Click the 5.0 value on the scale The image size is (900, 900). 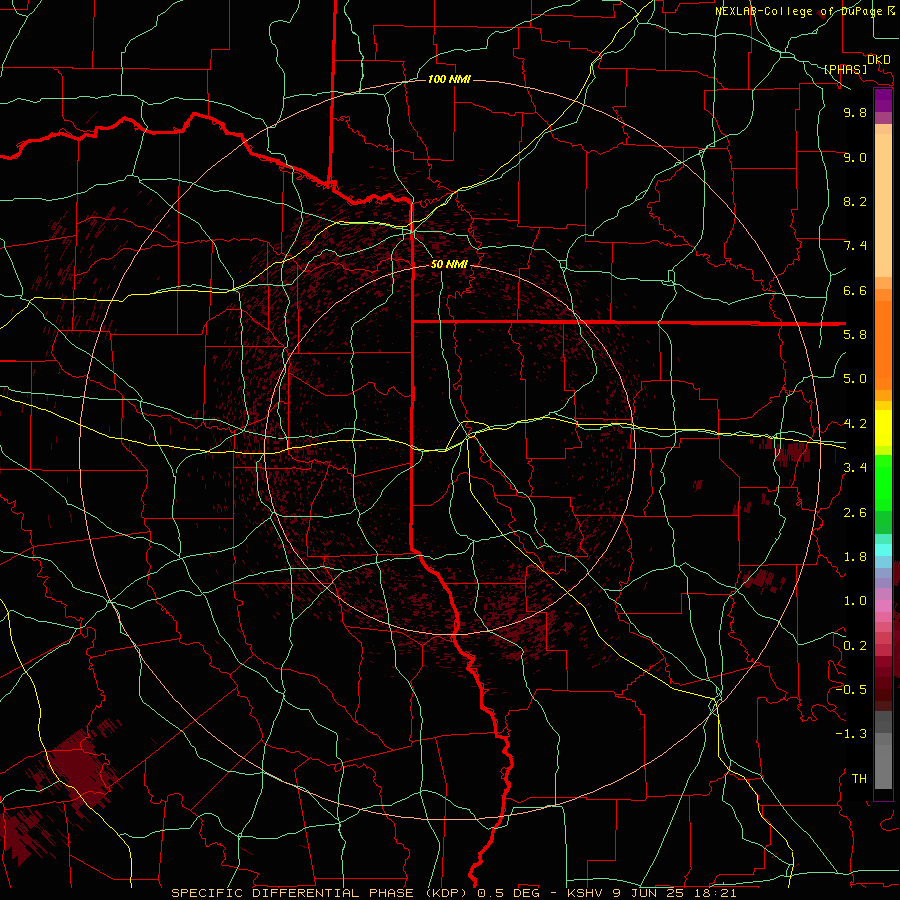(x=855, y=379)
